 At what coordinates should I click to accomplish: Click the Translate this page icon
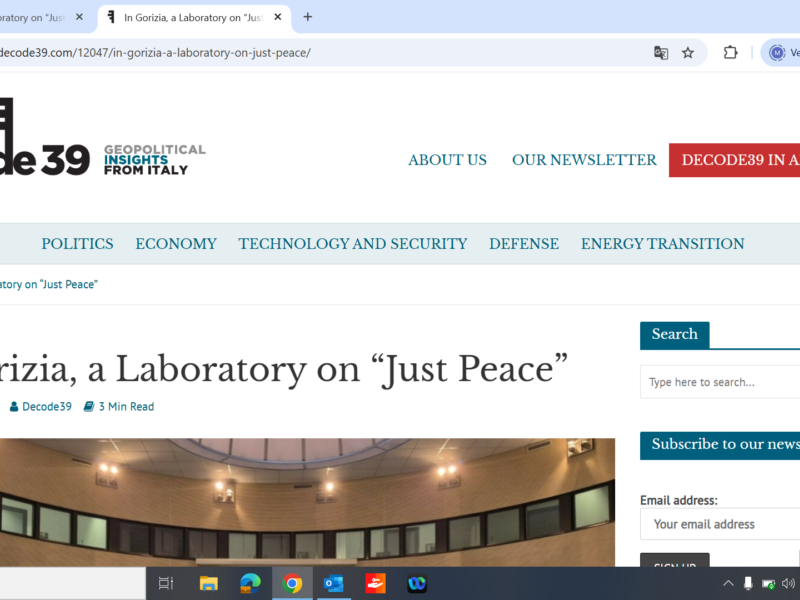pyautogui.click(x=661, y=53)
